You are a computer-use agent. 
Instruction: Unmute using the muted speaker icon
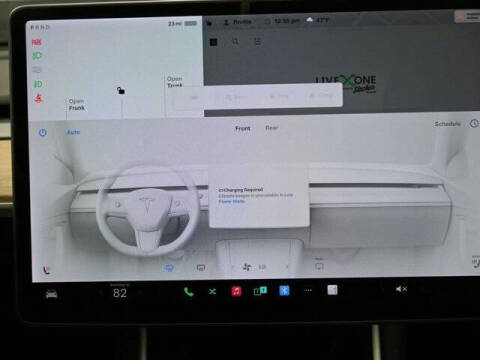(x=401, y=289)
